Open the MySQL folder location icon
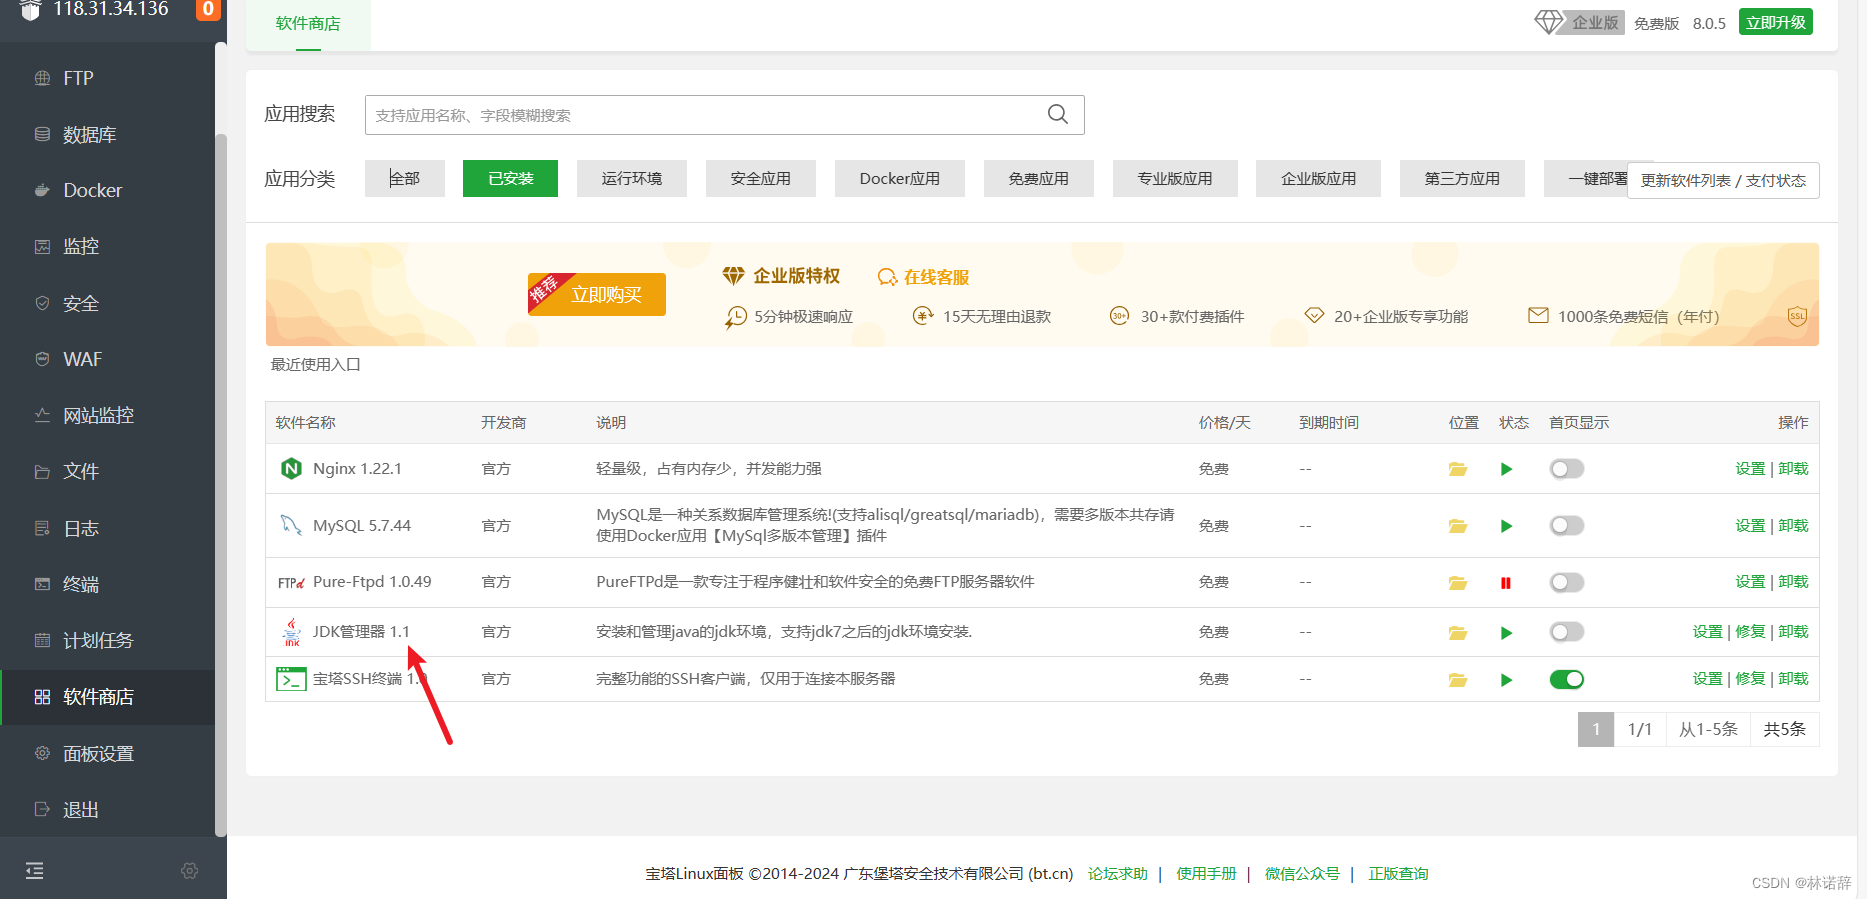1867x899 pixels. (1458, 526)
